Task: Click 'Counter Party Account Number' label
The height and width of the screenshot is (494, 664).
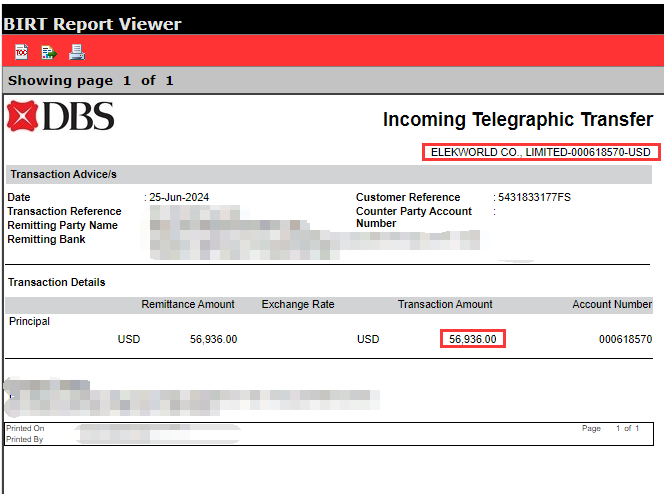Action: pos(414,217)
